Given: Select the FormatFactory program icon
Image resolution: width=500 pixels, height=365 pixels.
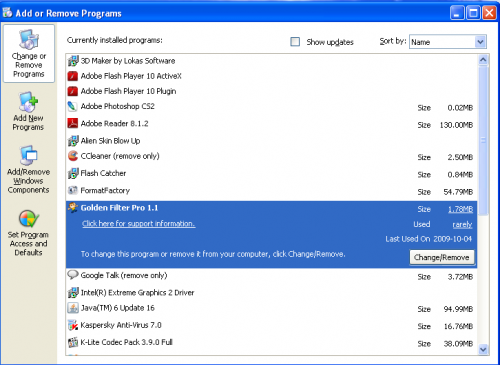Looking at the screenshot, I should click(73, 190).
